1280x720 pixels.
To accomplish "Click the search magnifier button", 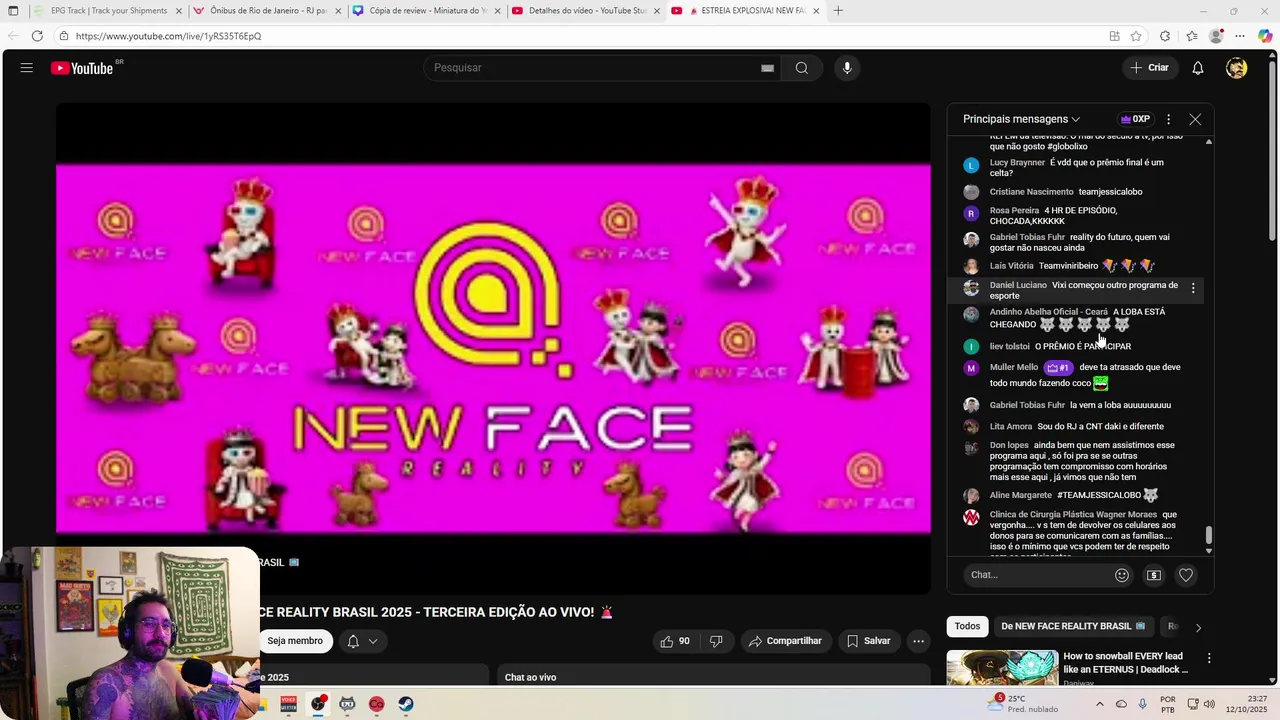I will pos(801,68).
